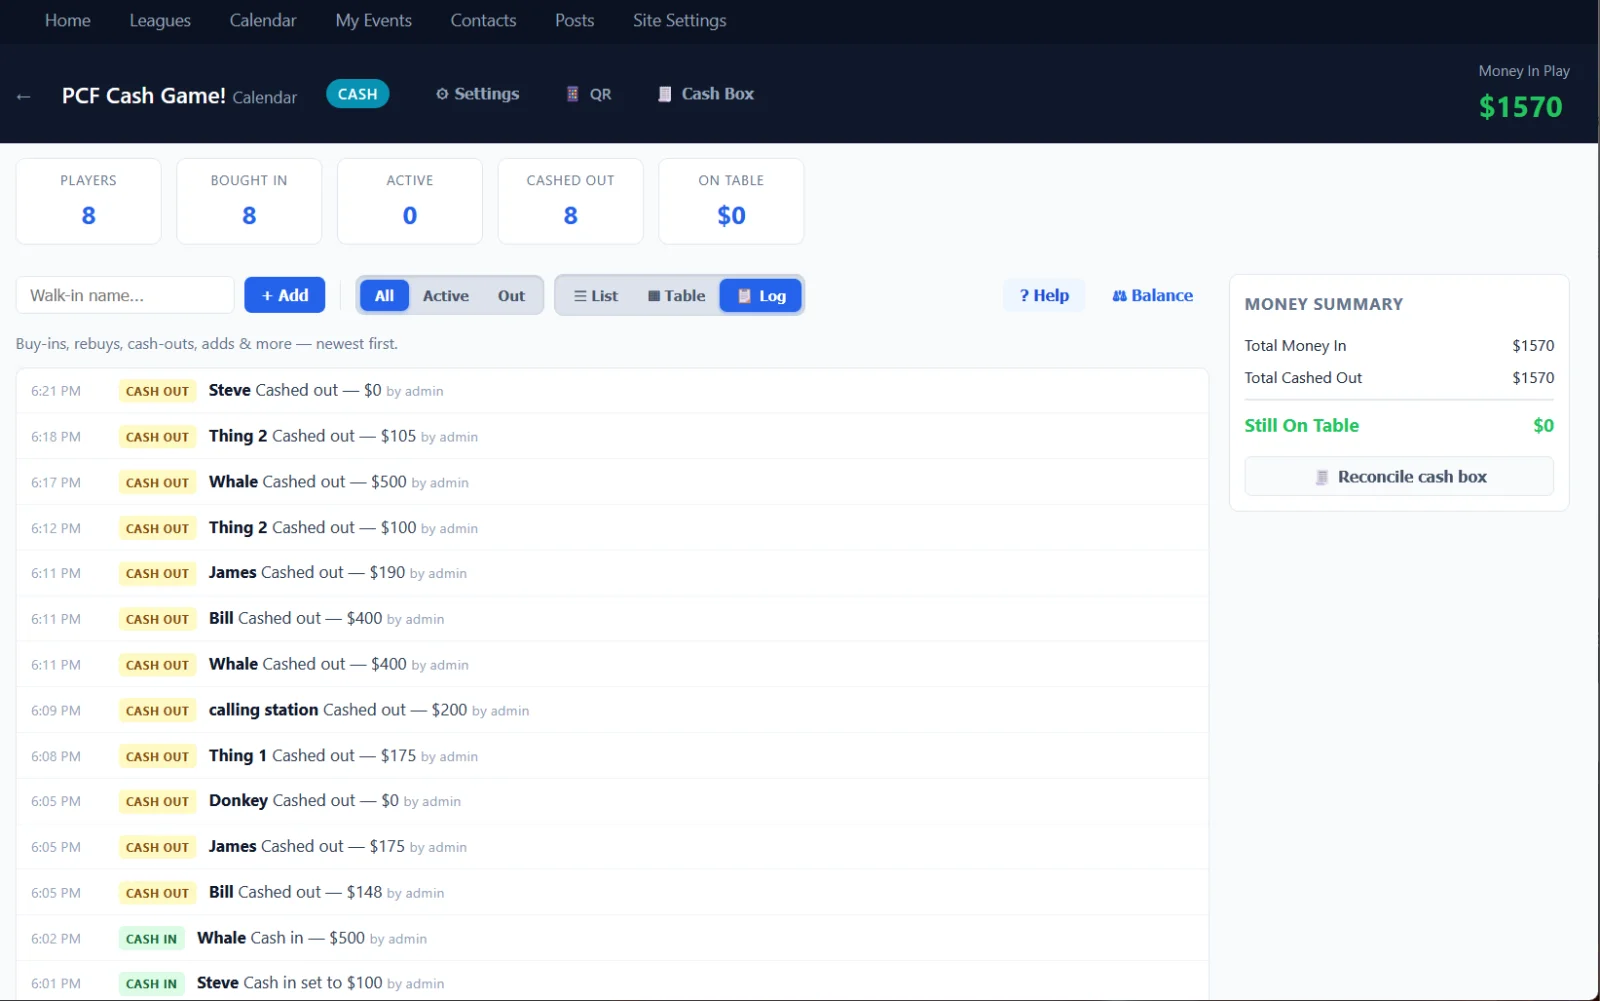Select 'Whale Cash in — $500' entry
This screenshot has height=1001, width=1600.
coord(612,938)
